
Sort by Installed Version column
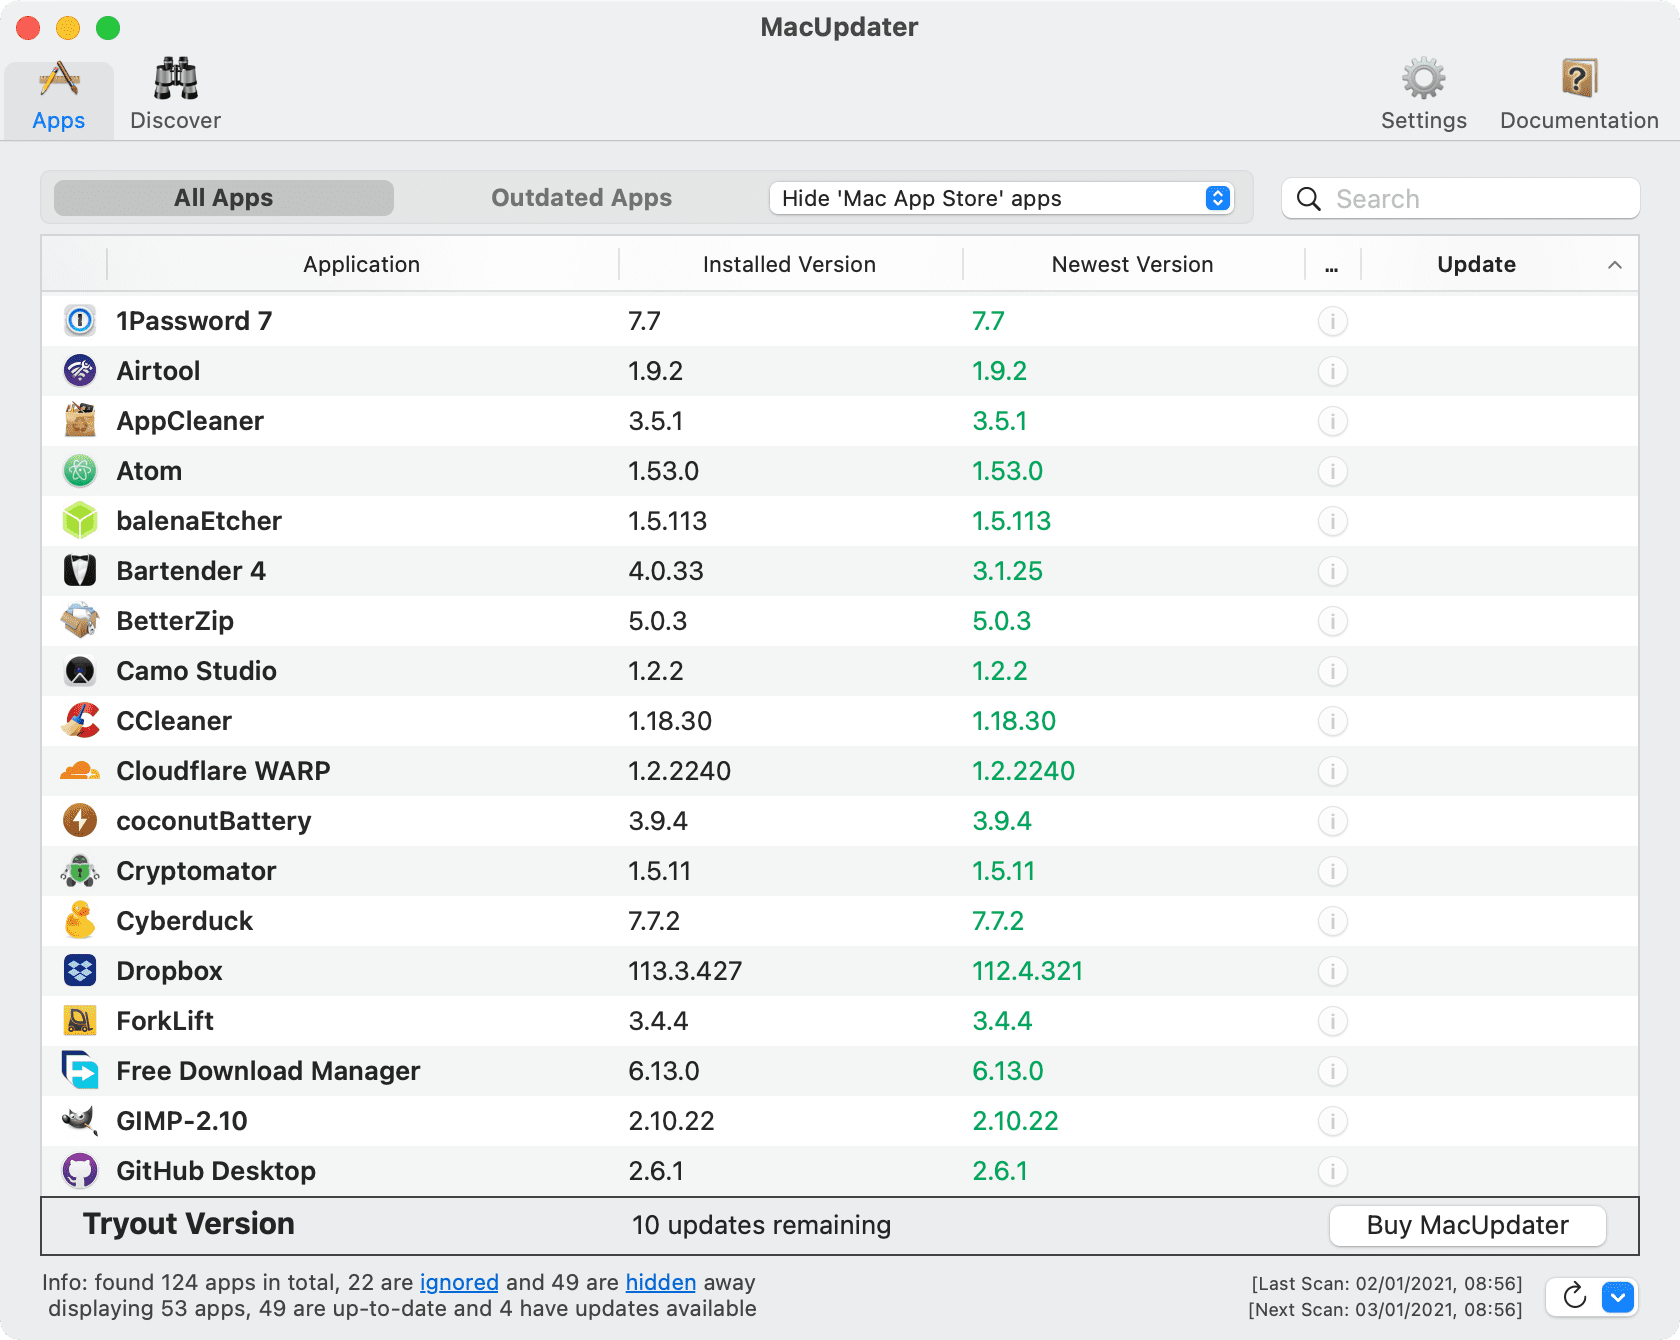789,264
